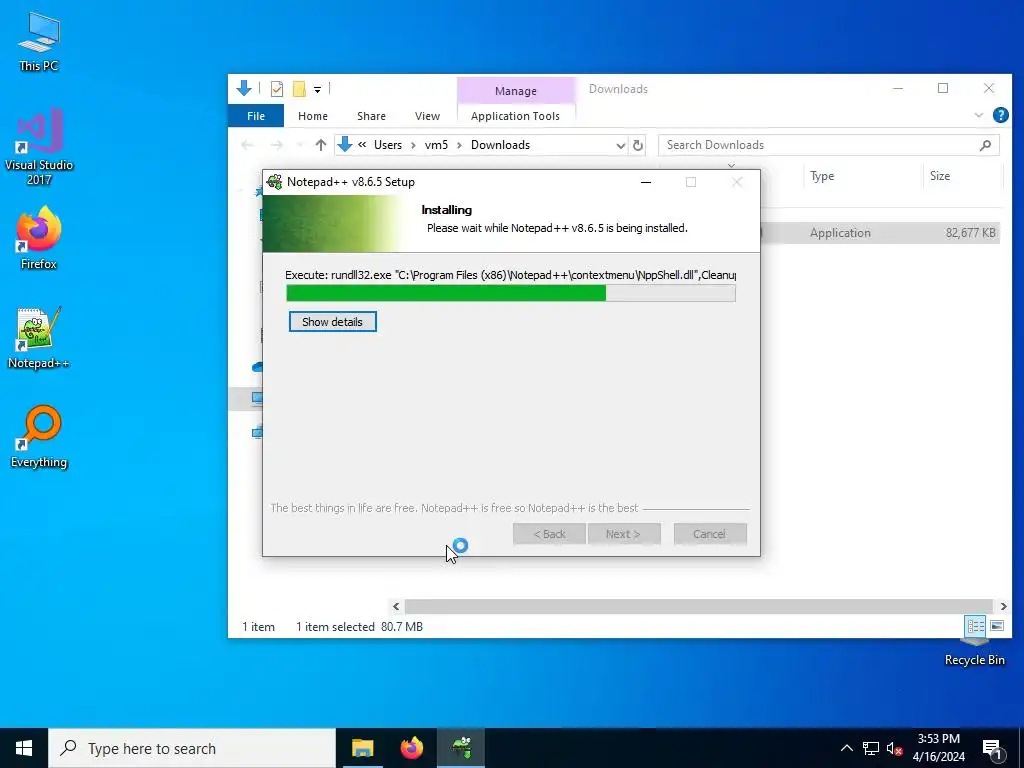Click the vm5 breadcrumb segment
The height and width of the screenshot is (768, 1024).
(x=436, y=145)
